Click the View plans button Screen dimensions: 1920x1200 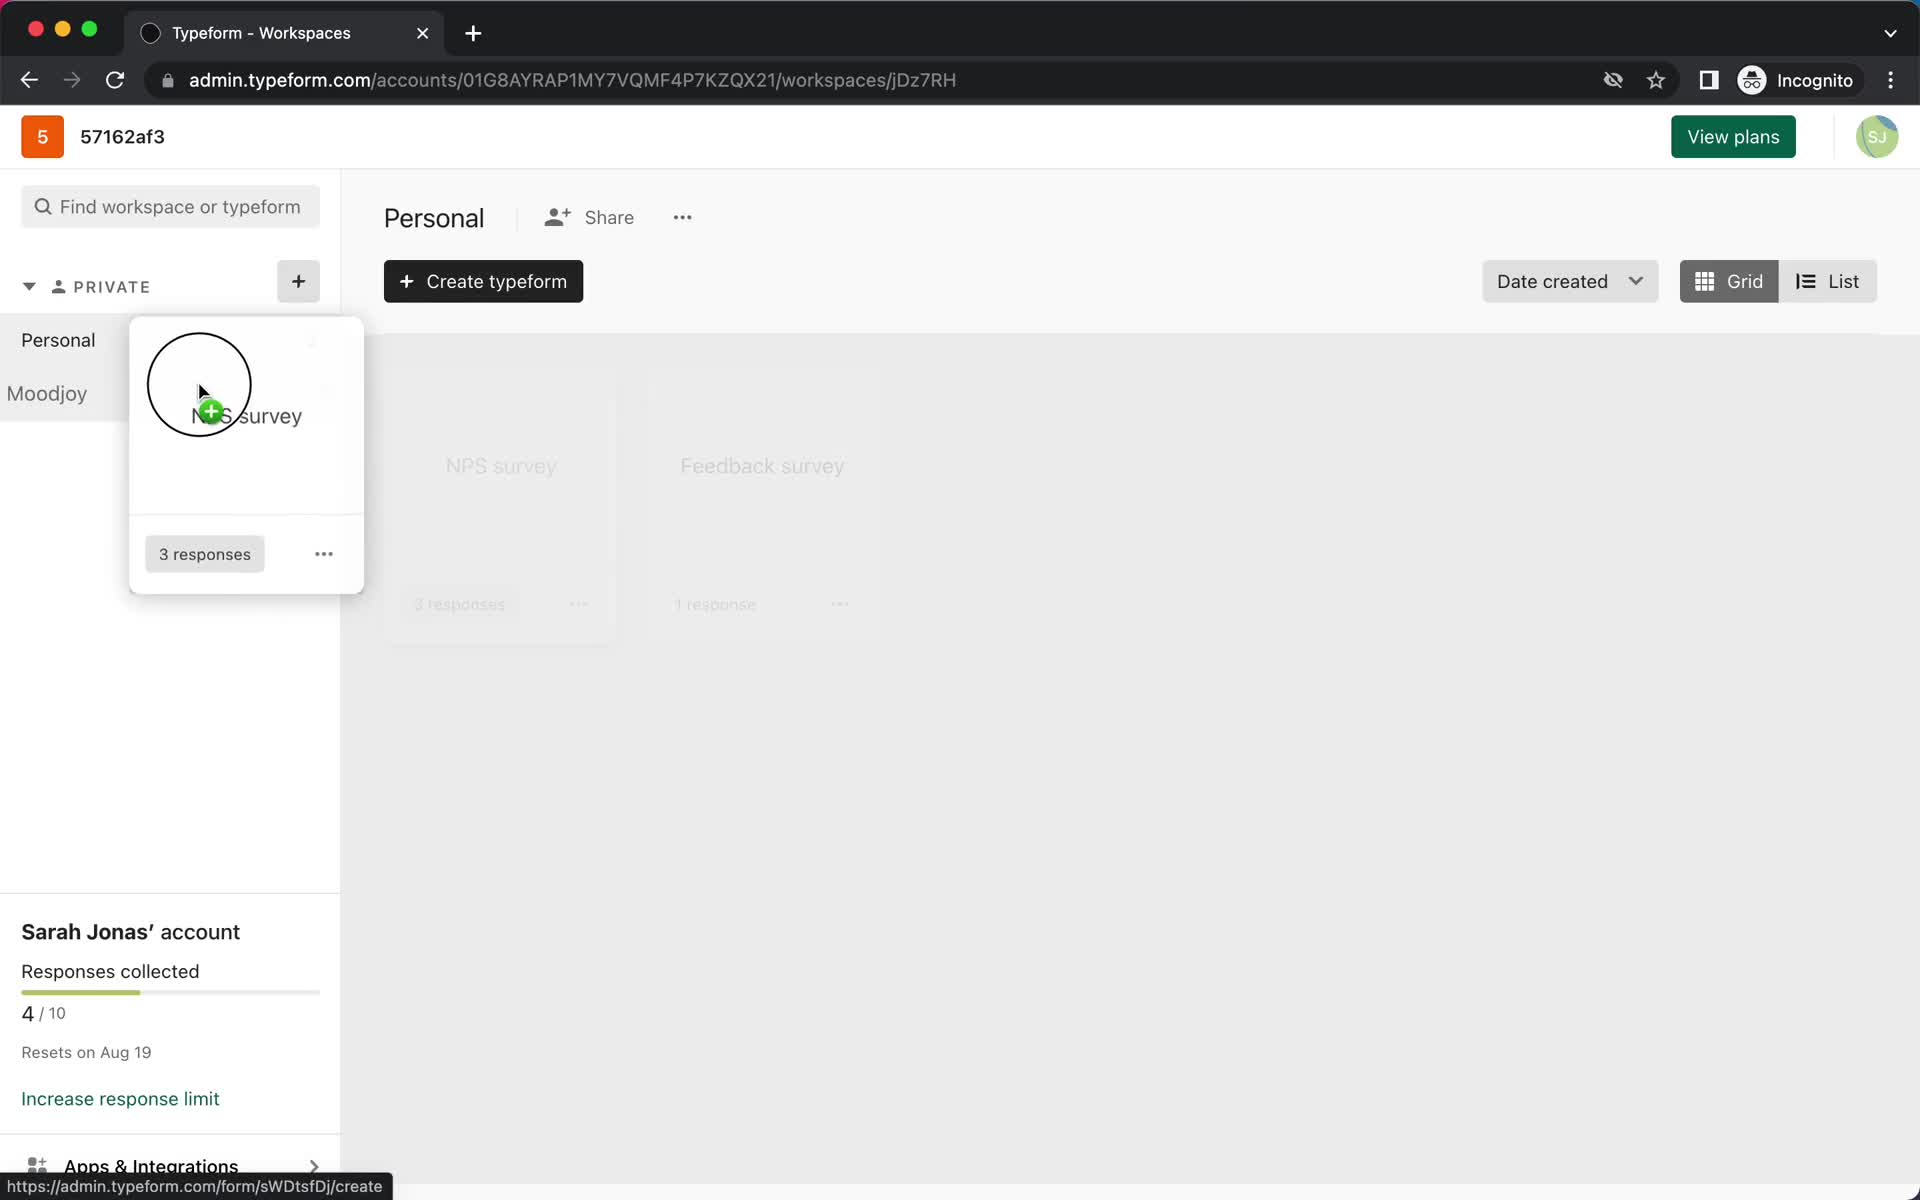click(1733, 137)
